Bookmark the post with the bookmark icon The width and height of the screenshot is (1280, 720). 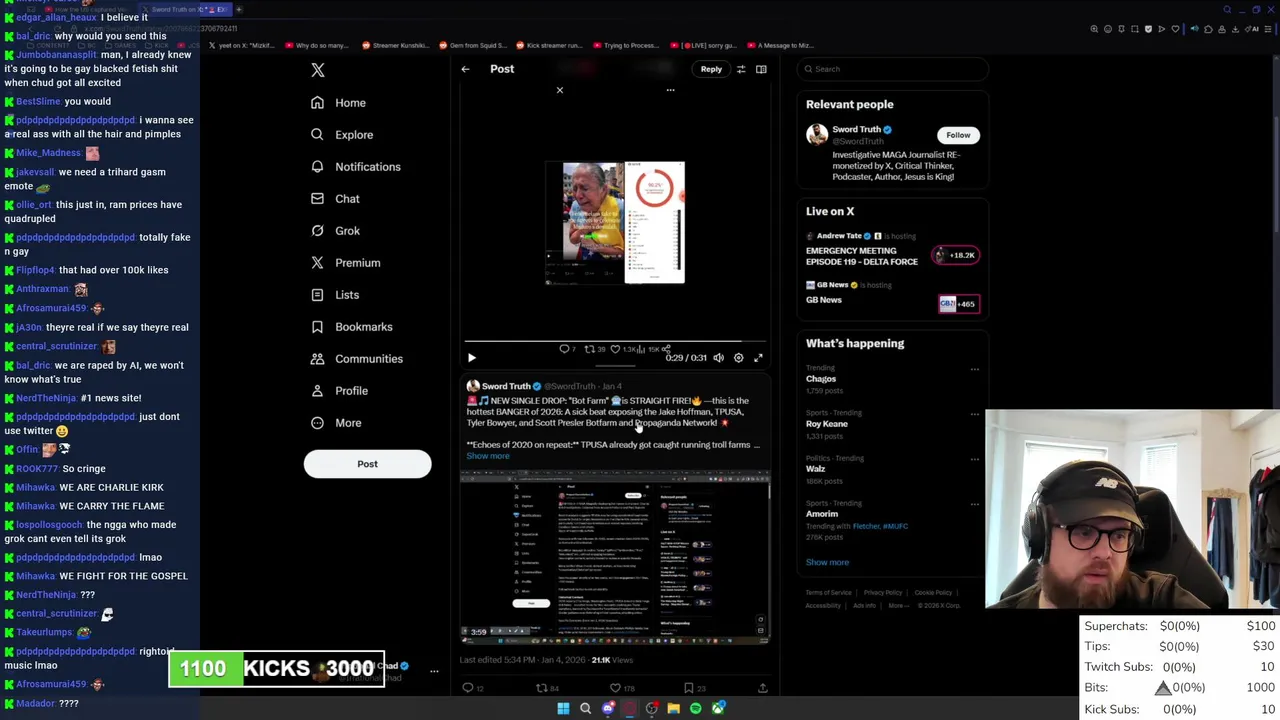(688, 688)
